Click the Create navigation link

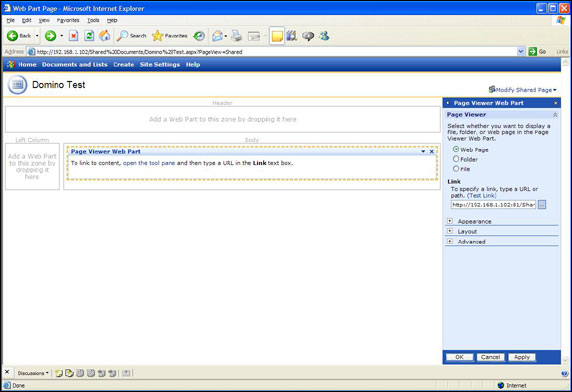click(x=124, y=65)
